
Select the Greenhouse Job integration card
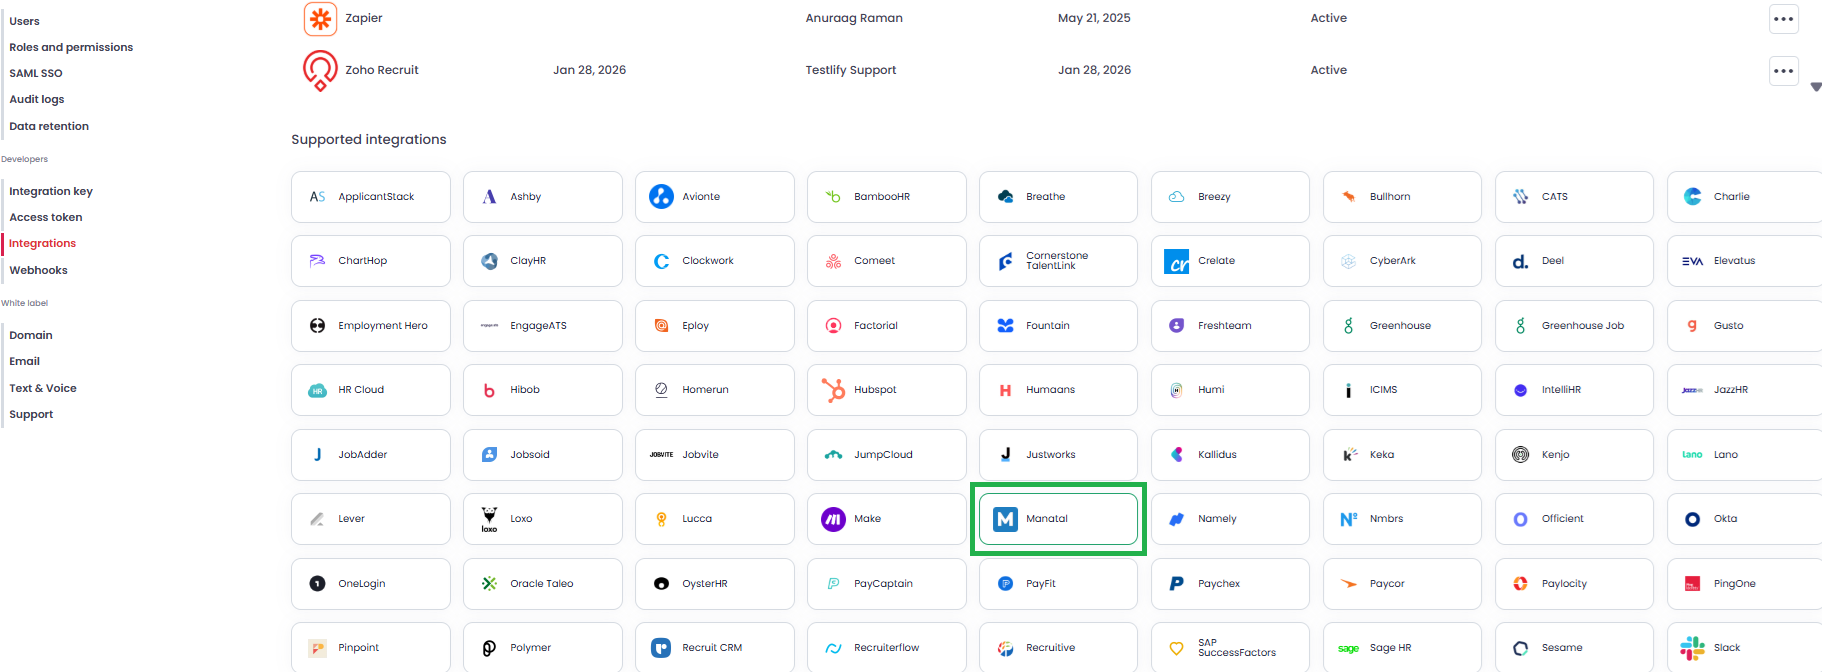pos(1574,326)
